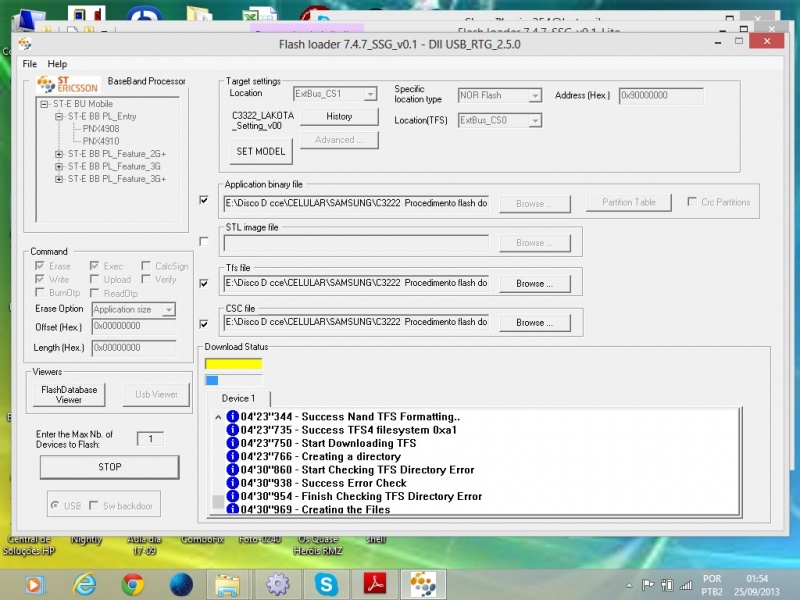Toggle the ReadOtp checkbox
The width and height of the screenshot is (800, 600).
94,293
